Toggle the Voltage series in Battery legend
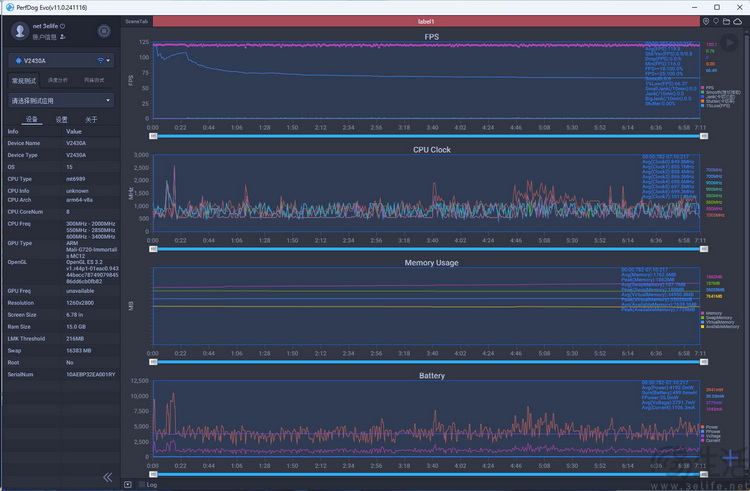The width and height of the screenshot is (750, 491). point(711,436)
